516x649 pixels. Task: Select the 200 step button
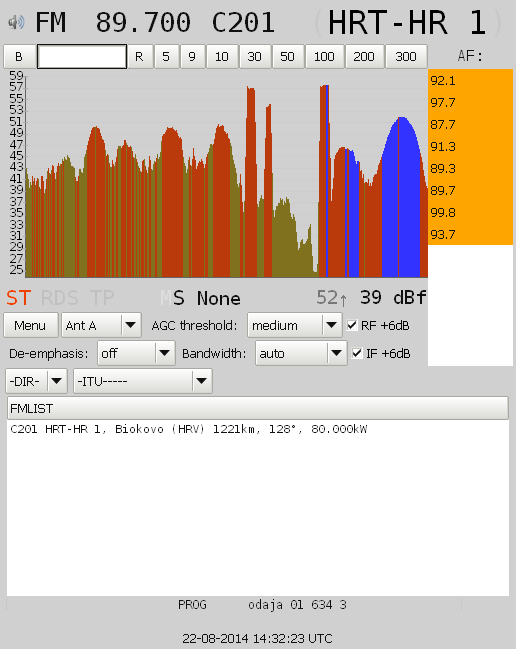[x=364, y=56]
